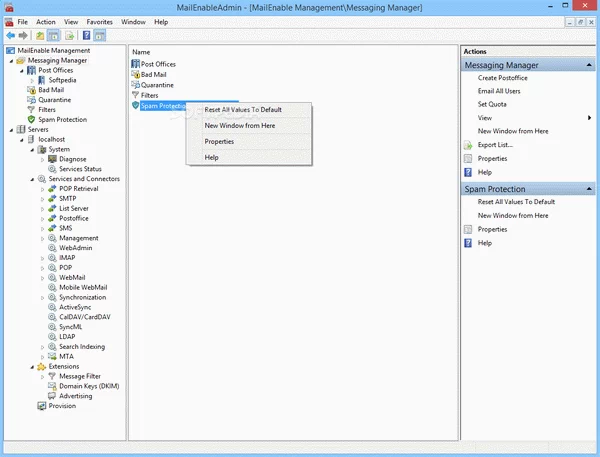Toggle the Show/Hide Action Pane toolbar icon

100,36
